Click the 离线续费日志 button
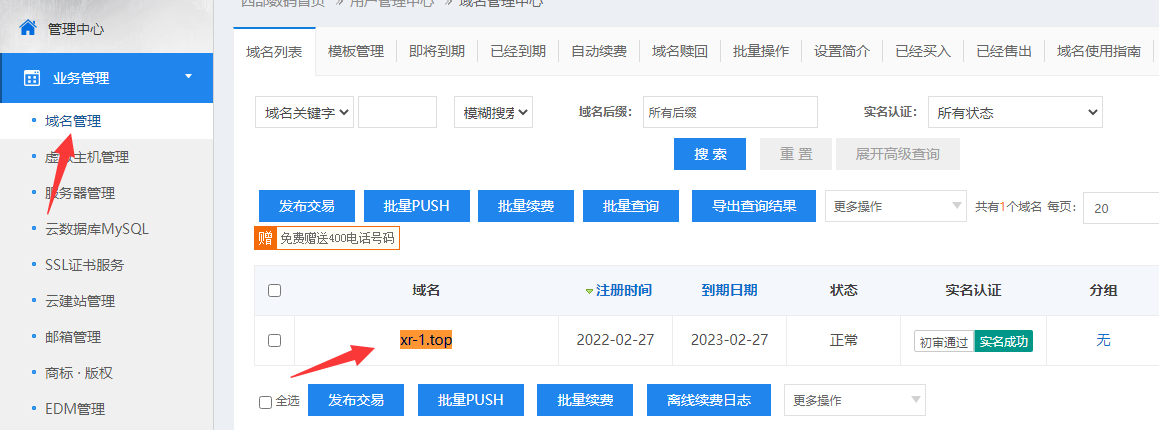 point(709,400)
